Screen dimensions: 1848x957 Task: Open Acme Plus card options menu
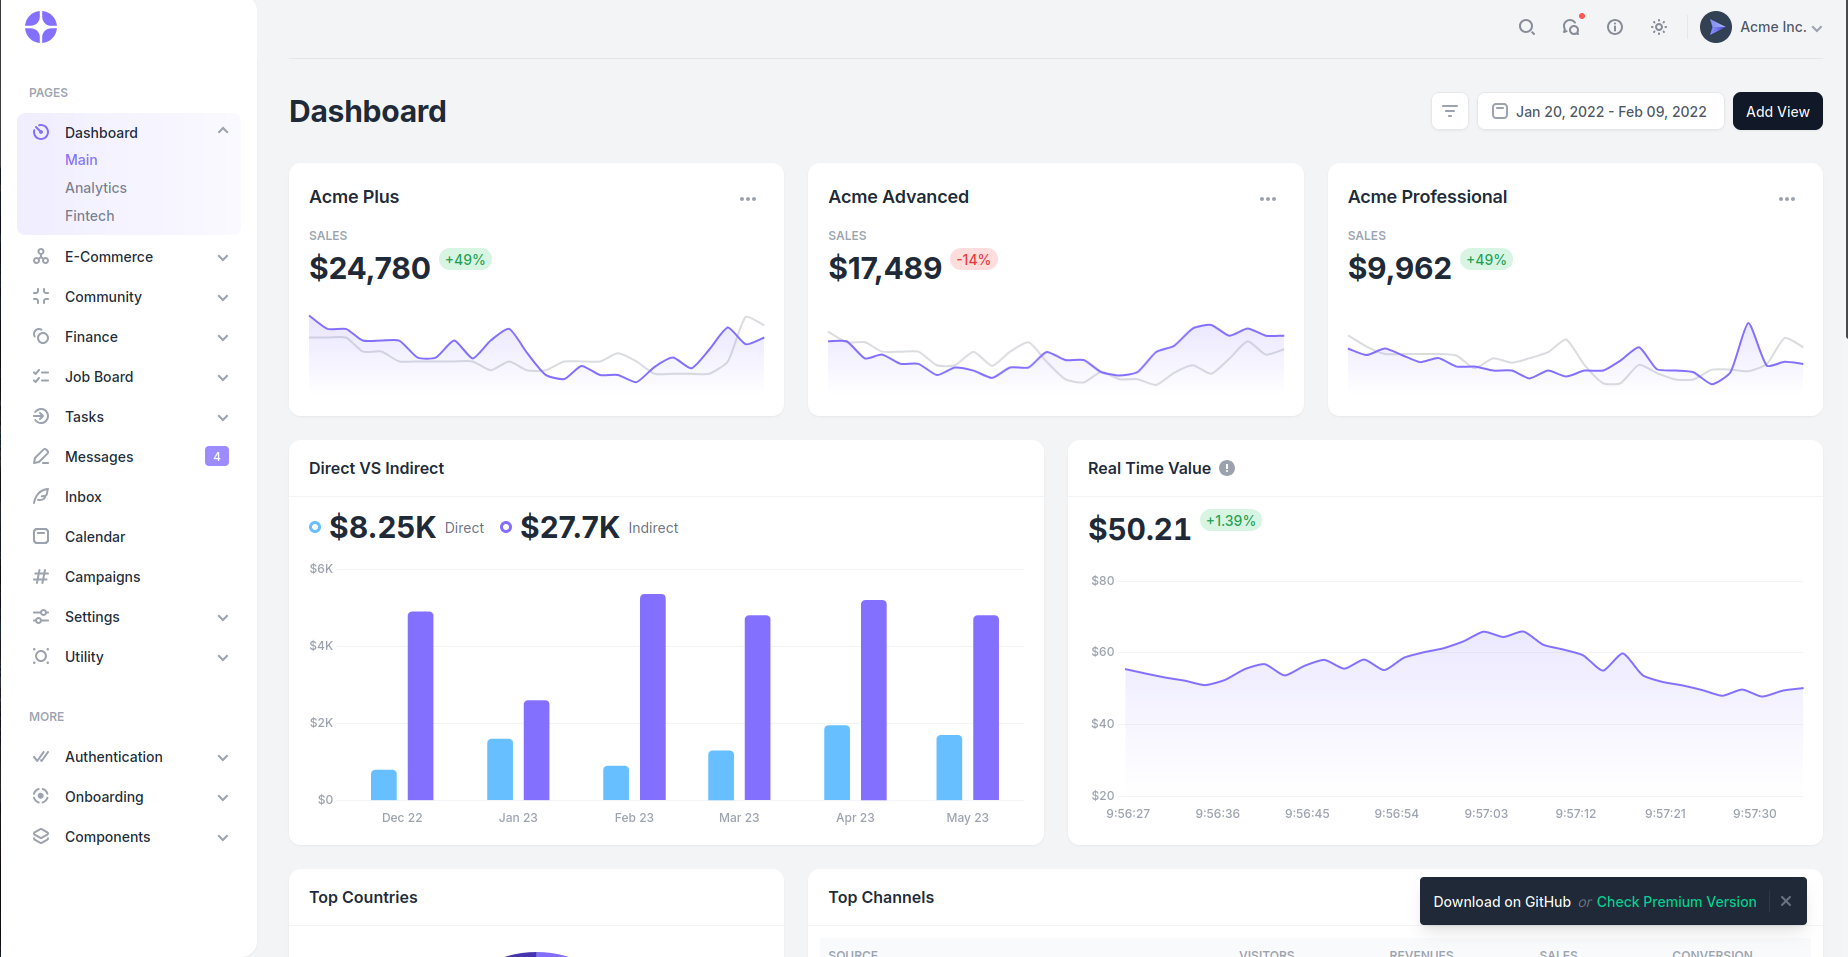pos(748,199)
